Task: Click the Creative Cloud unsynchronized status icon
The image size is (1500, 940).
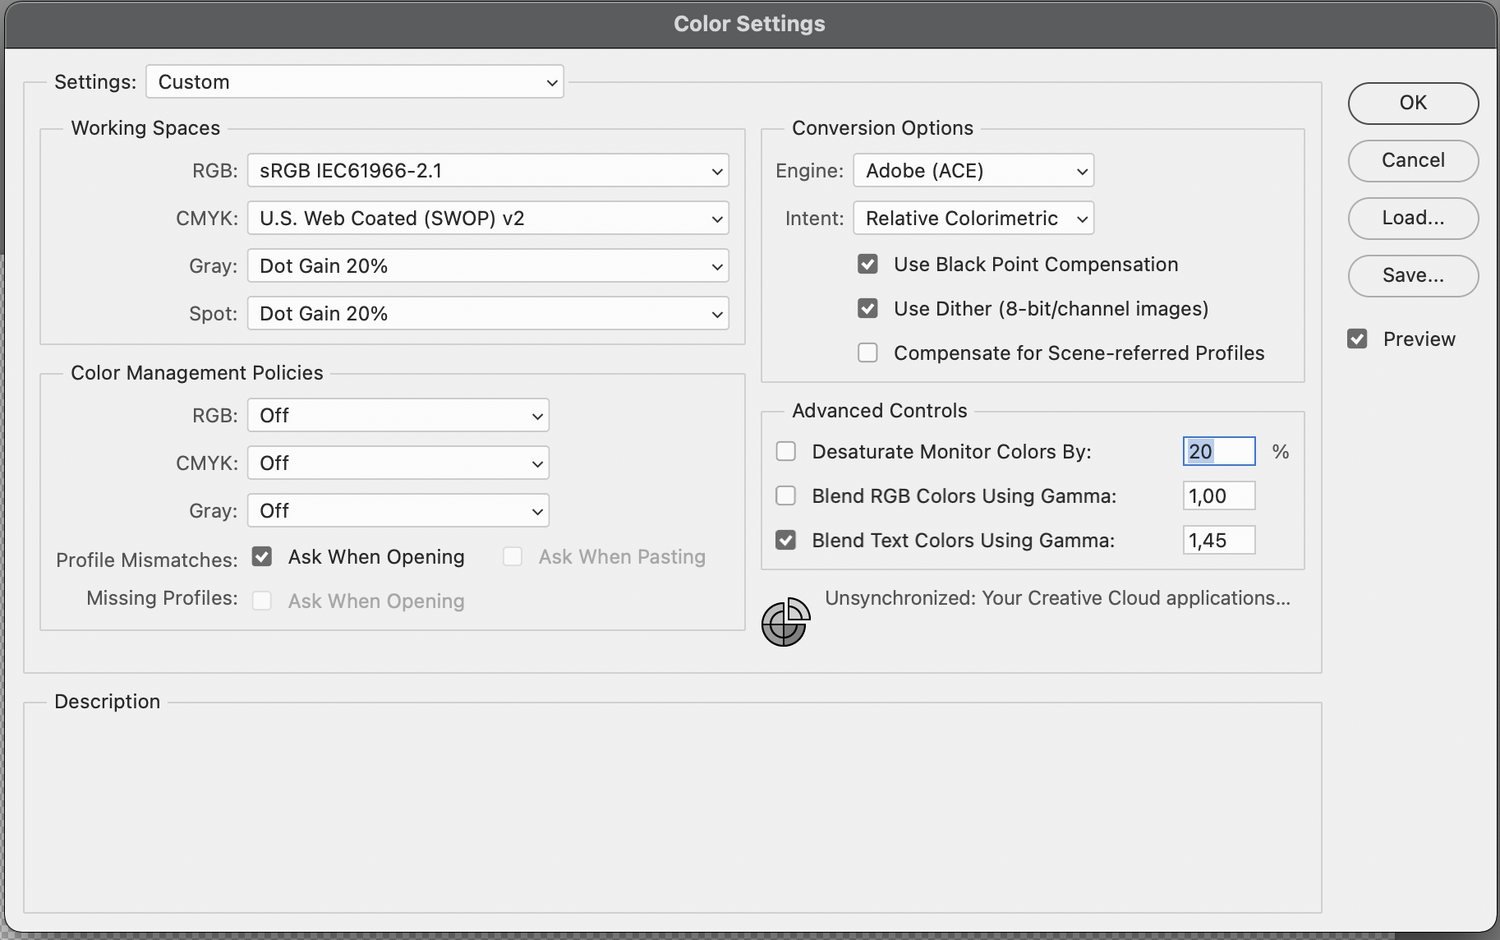Action: click(785, 622)
